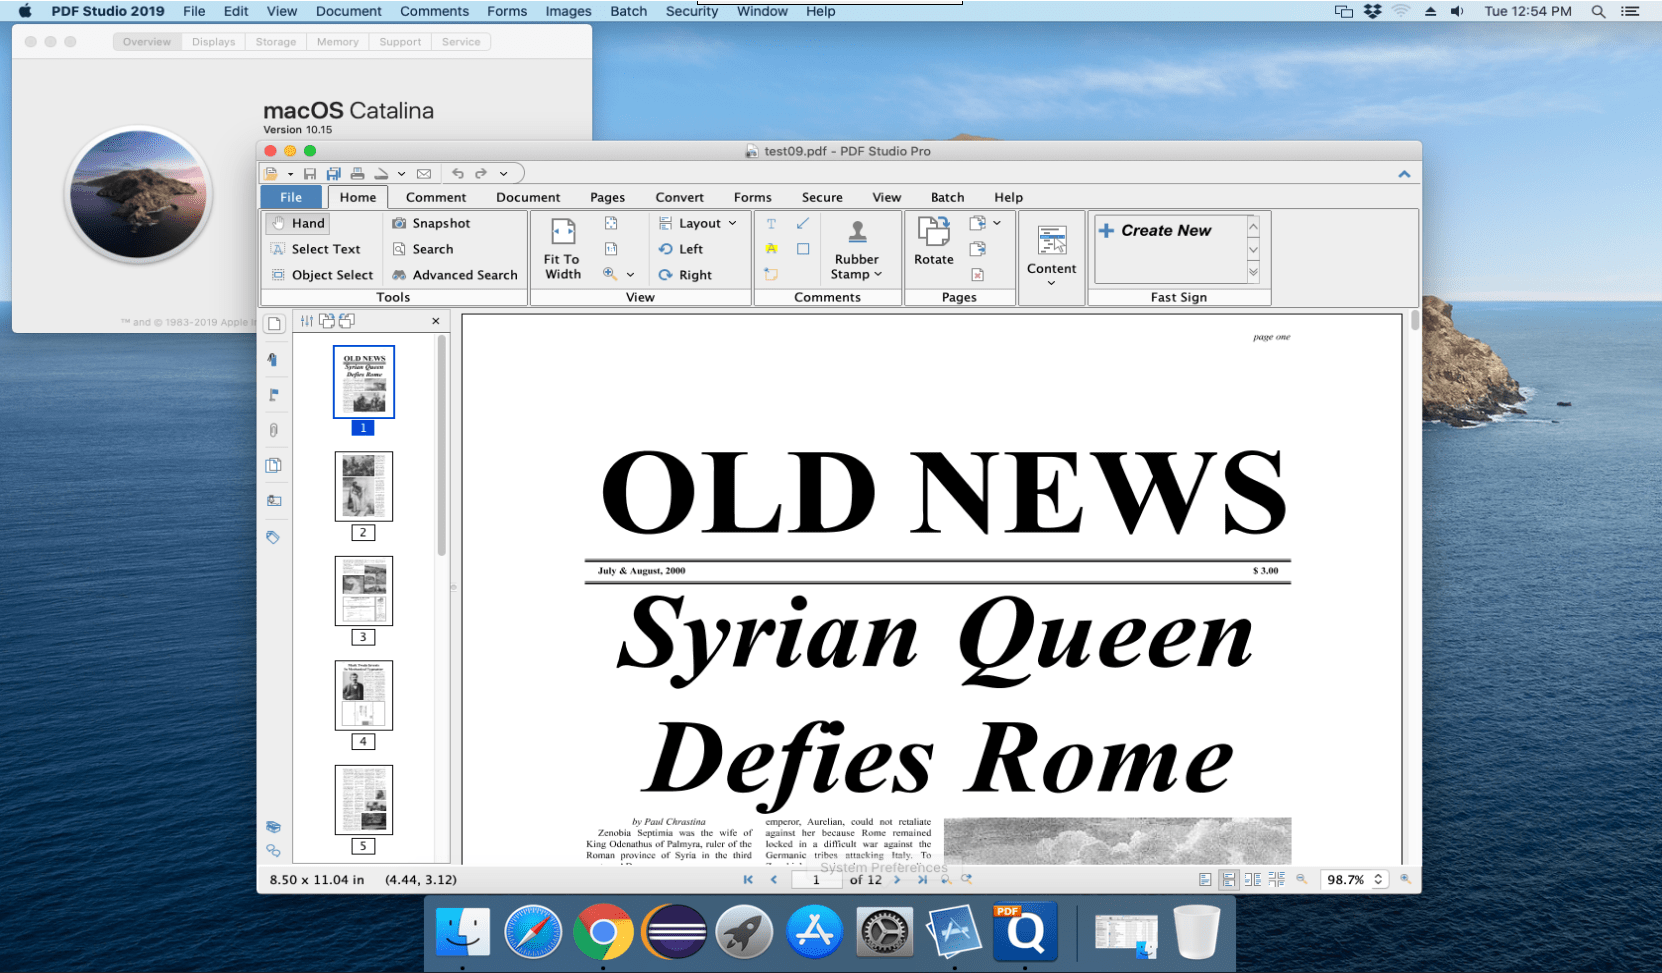Select the text Highlight tool
The image size is (1662, 973).
point(771,249)
